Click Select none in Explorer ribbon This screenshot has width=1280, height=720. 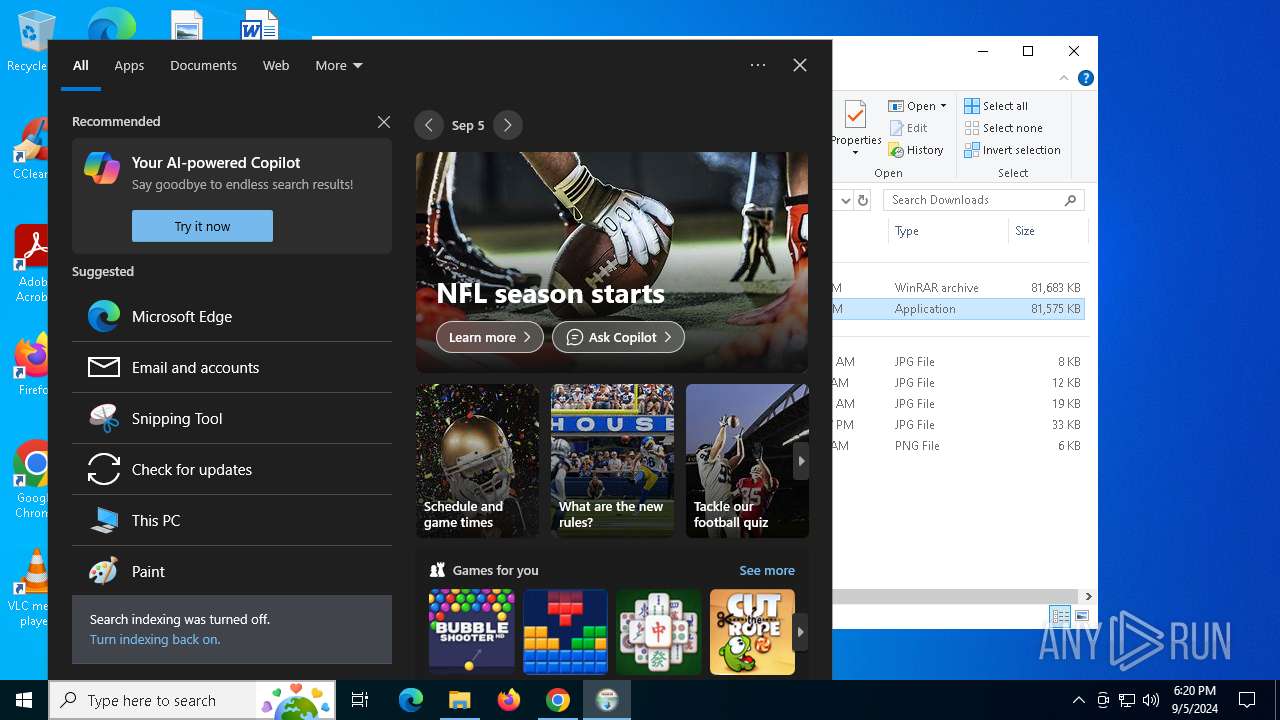[1004, 128]
